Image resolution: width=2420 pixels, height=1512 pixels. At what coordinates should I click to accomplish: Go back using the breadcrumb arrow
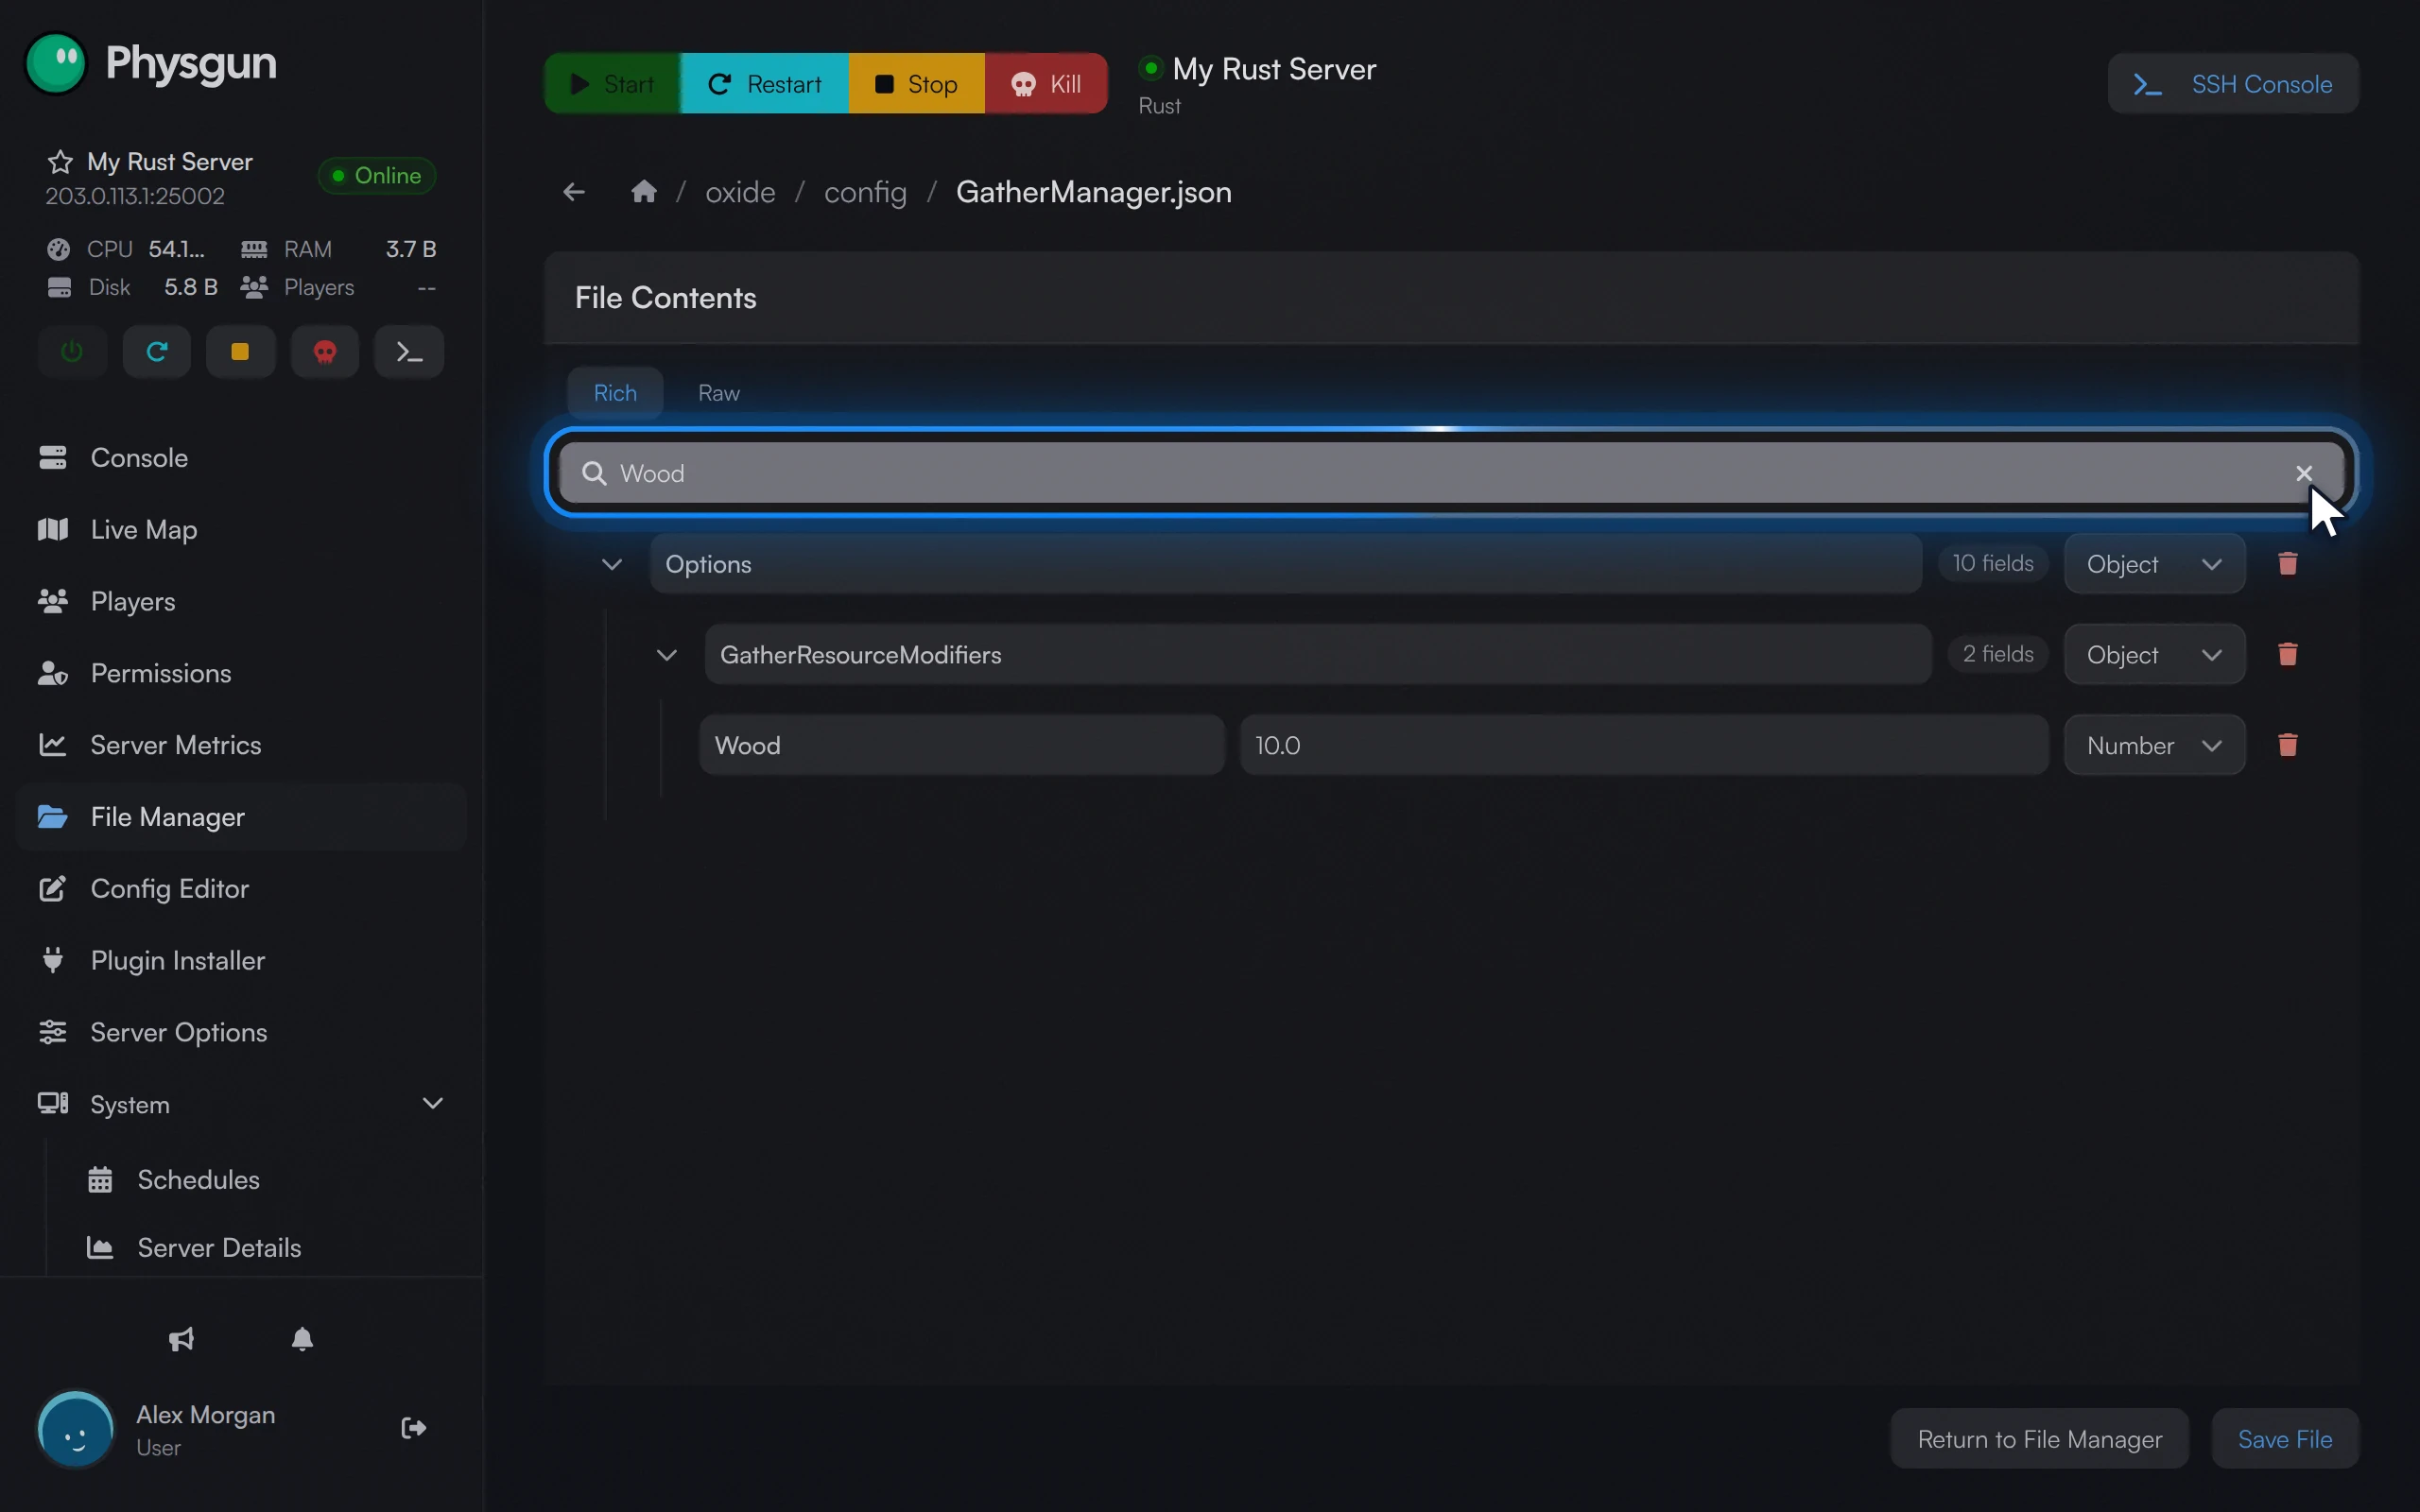coord(574,192)
